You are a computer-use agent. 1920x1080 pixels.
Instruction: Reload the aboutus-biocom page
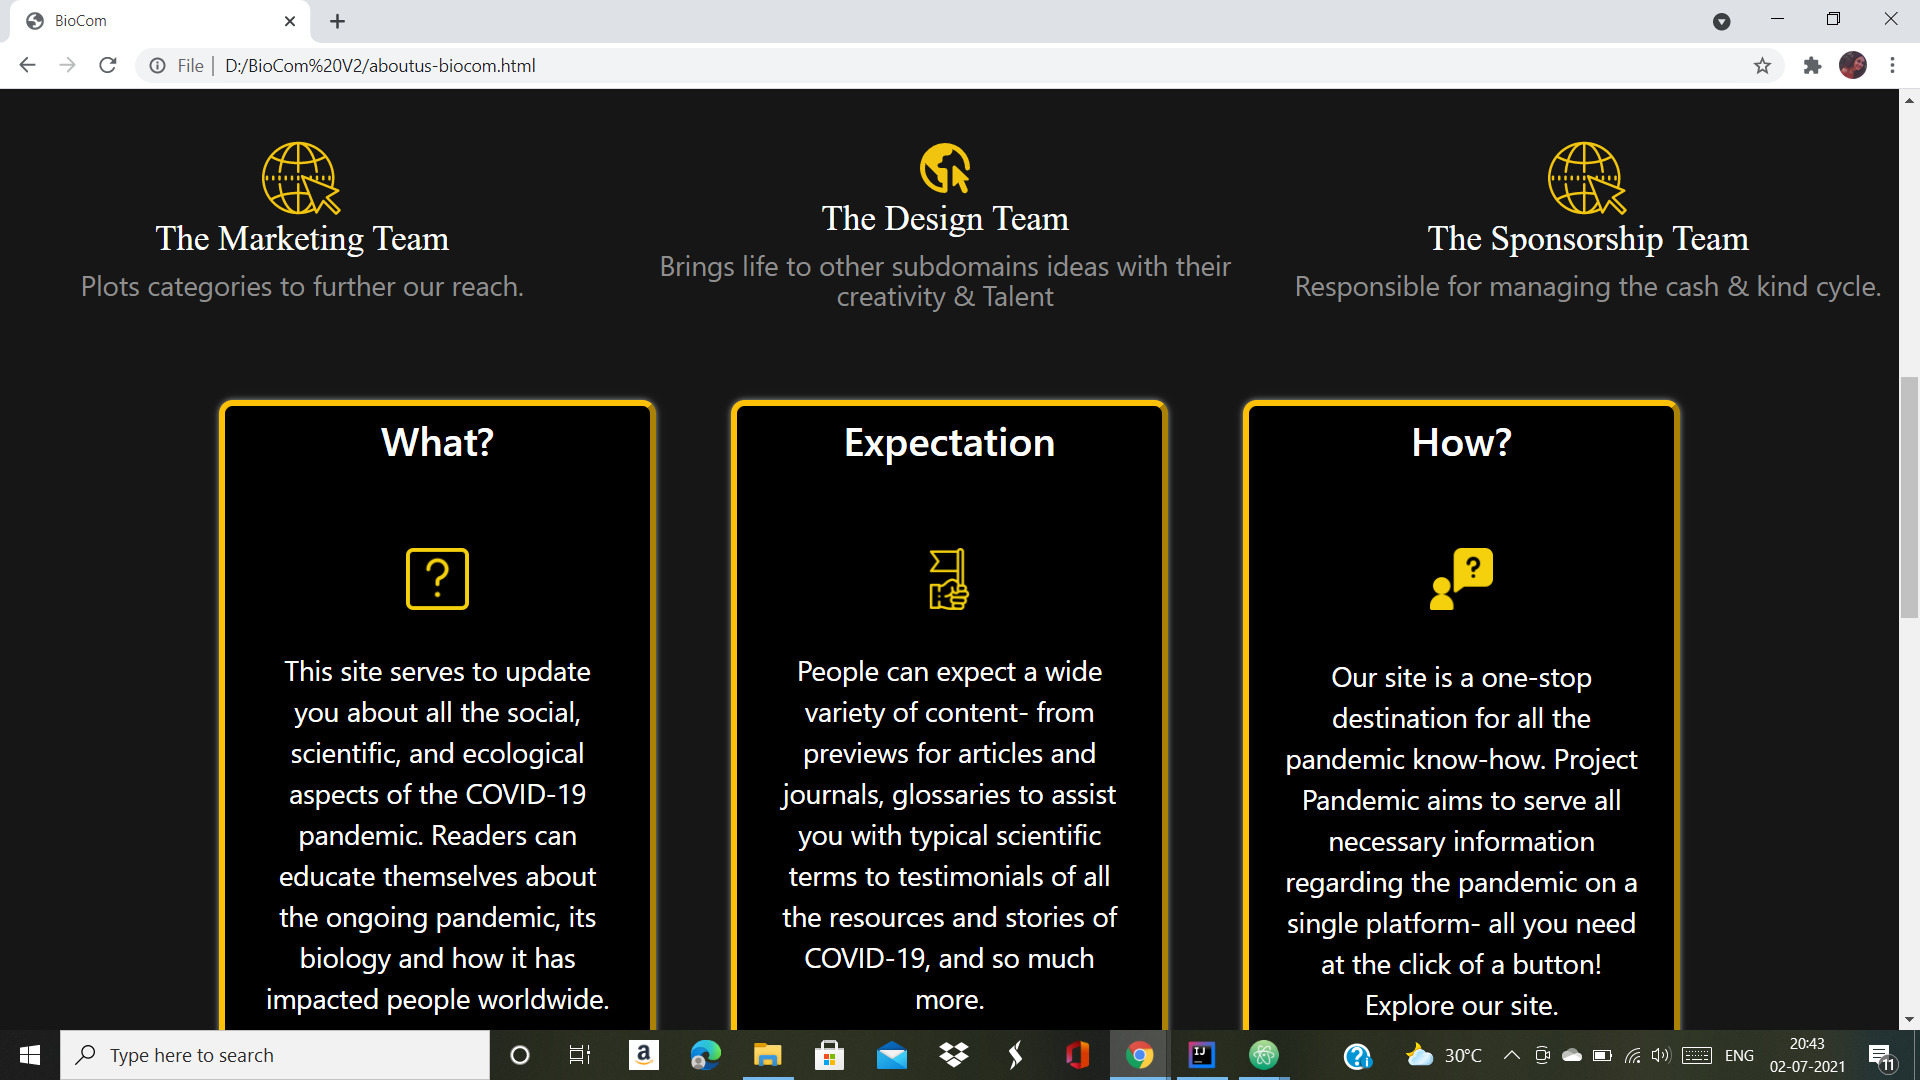click(108, 65)
